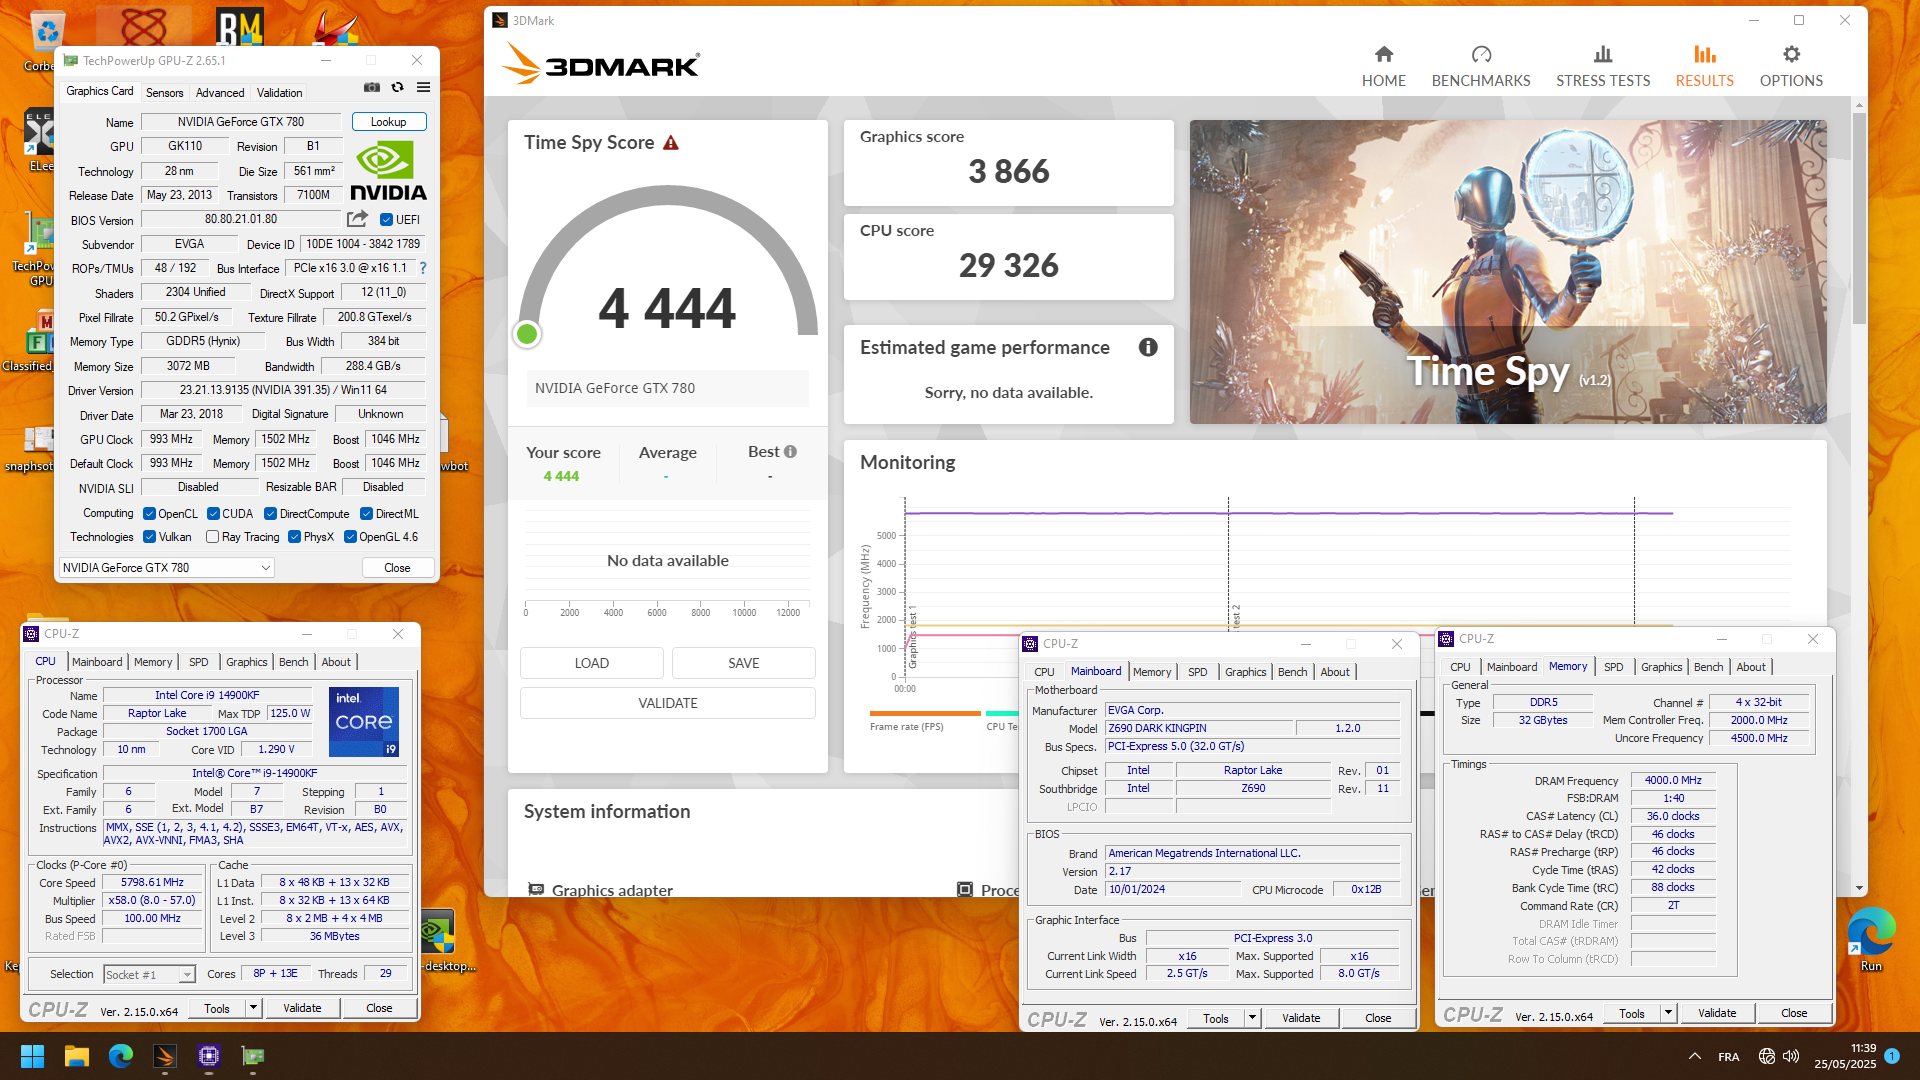The width and height of the screenshot is (1920, 1080).
Task: Show hidden system tray icons chevron
Action: click(x=1694, y=1056)
